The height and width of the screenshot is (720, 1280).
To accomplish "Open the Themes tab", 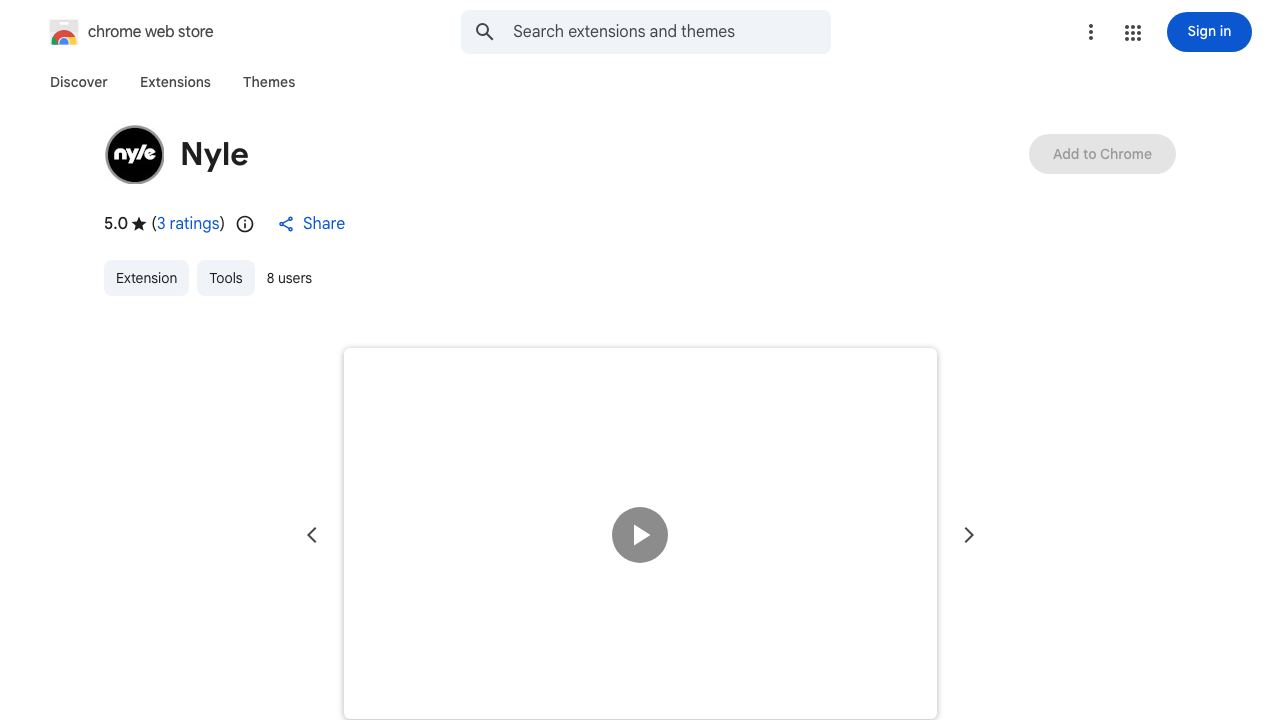I will click(269, 82).
